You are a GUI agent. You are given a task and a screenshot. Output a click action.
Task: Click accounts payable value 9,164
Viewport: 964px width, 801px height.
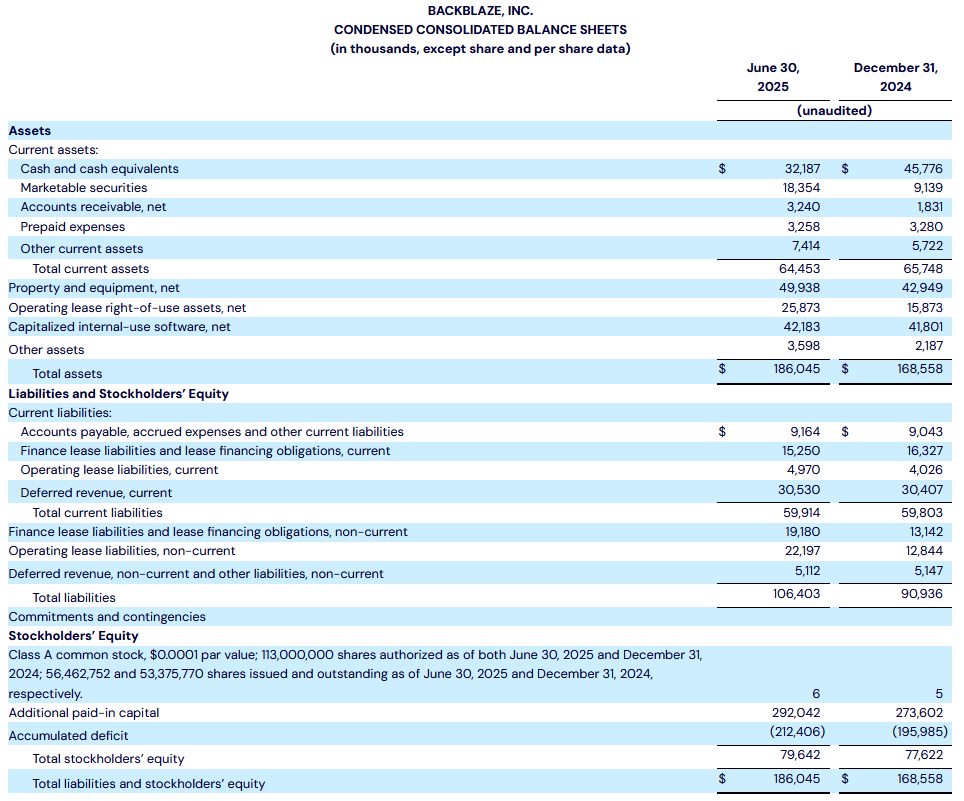pyautogui.click(x=805, y=432)
